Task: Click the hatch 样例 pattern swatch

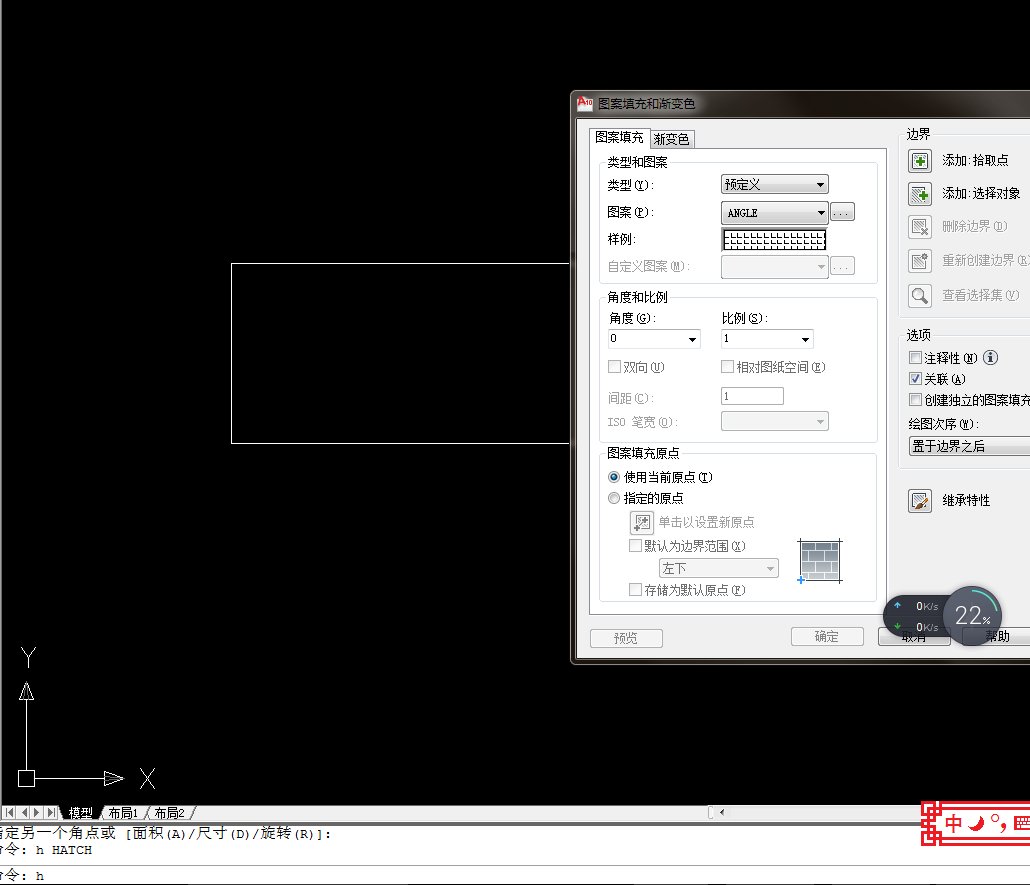Action: click(x=775, y=239)
